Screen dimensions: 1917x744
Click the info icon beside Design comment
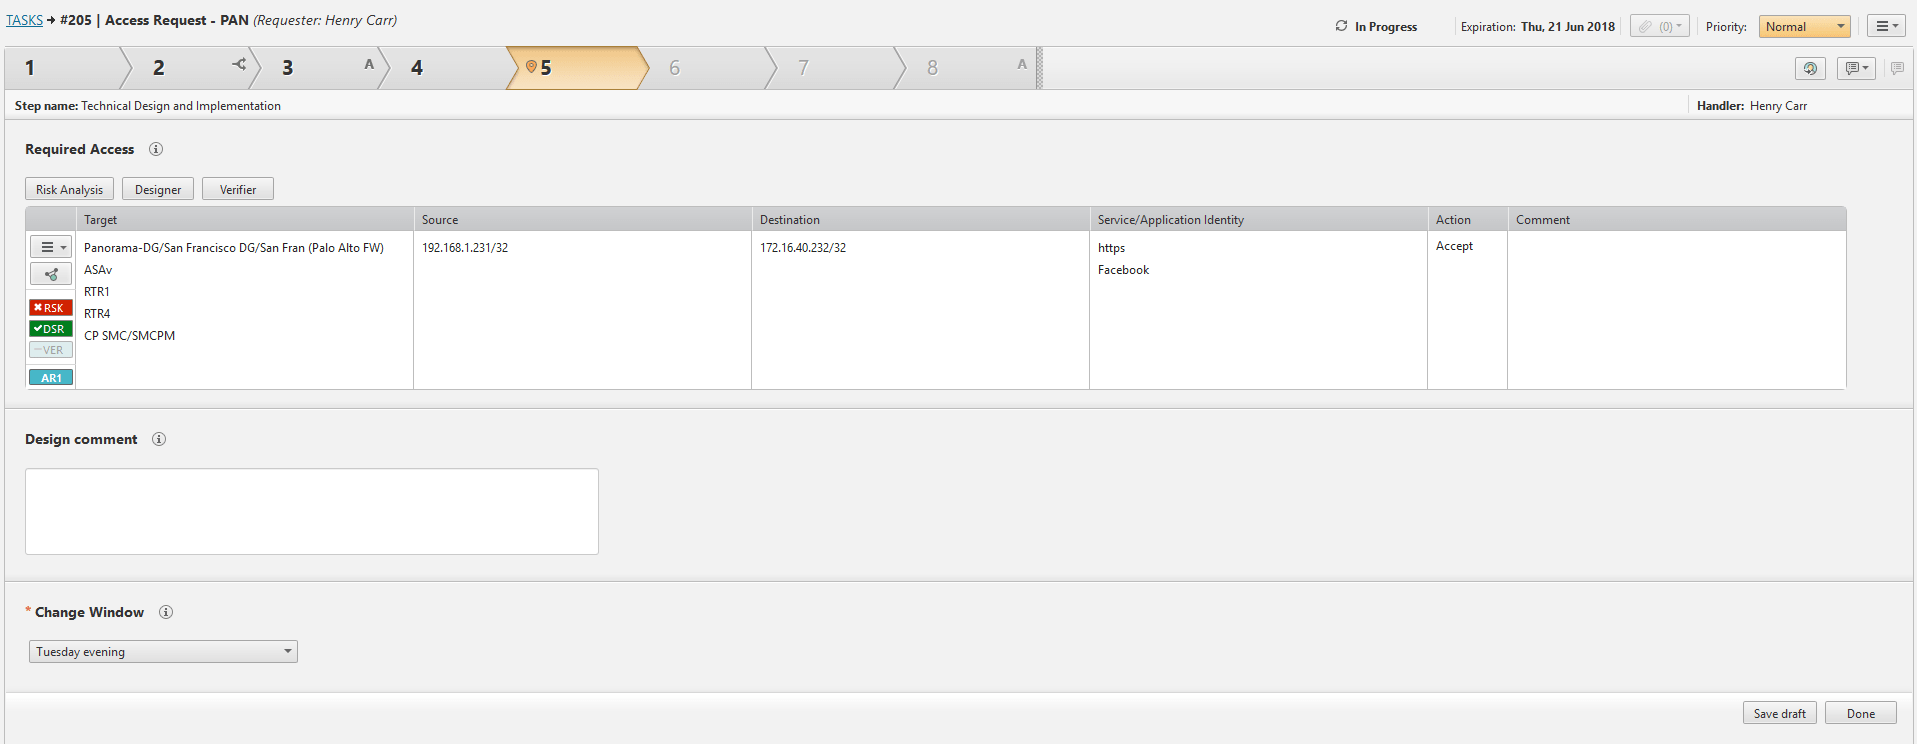(x=159, y=439)
